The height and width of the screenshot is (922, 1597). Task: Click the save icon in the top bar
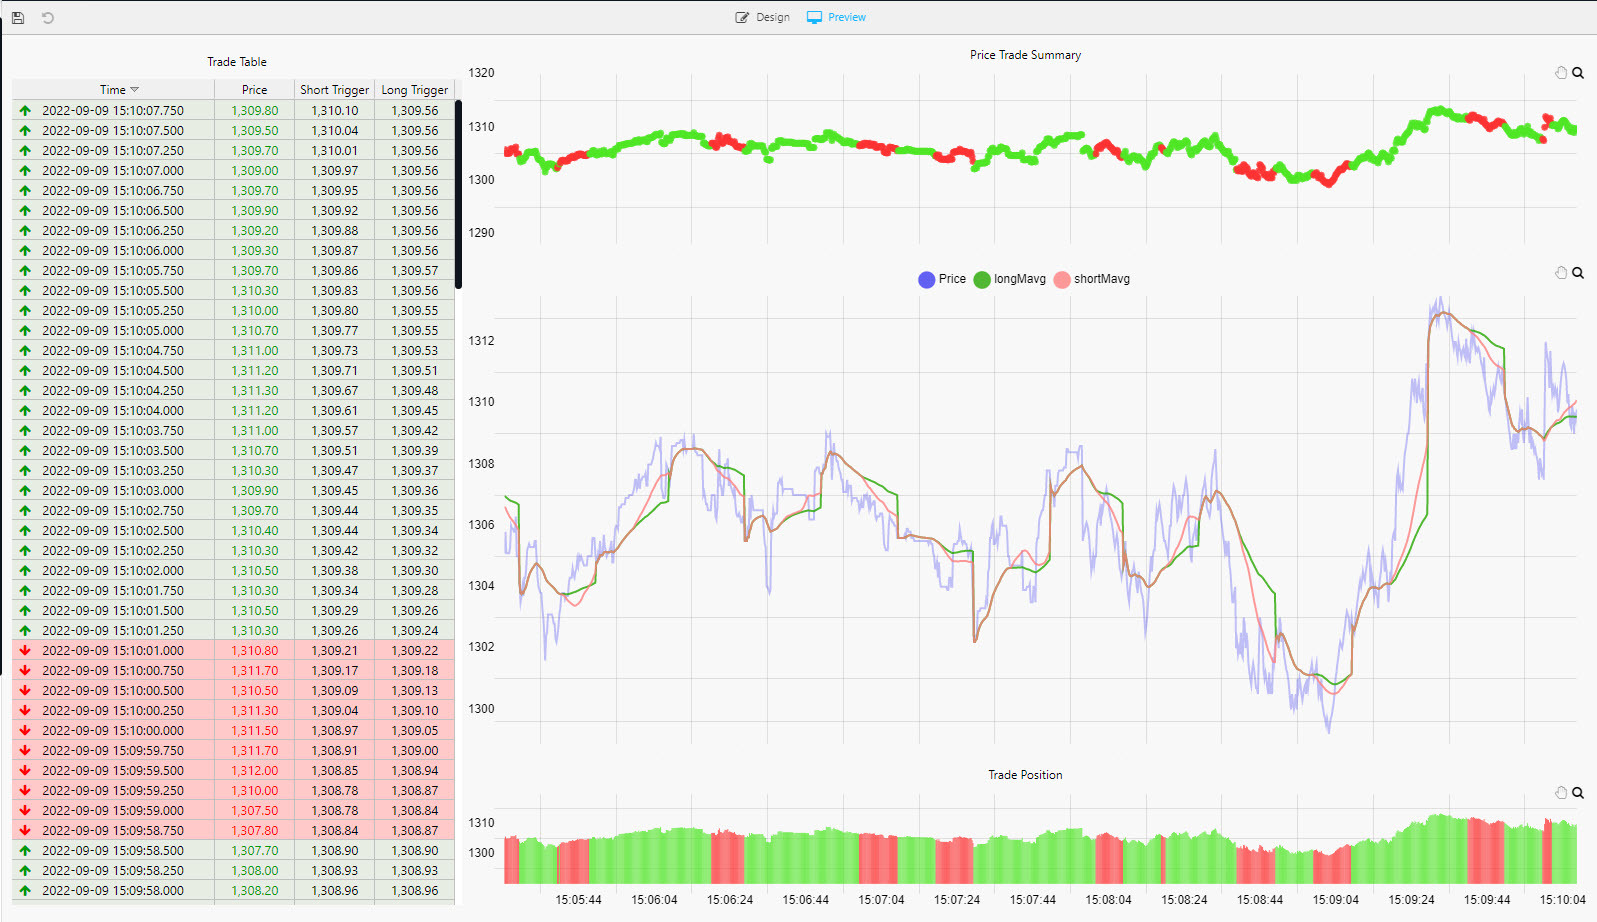pyautogui.click(x=18, y=17)
